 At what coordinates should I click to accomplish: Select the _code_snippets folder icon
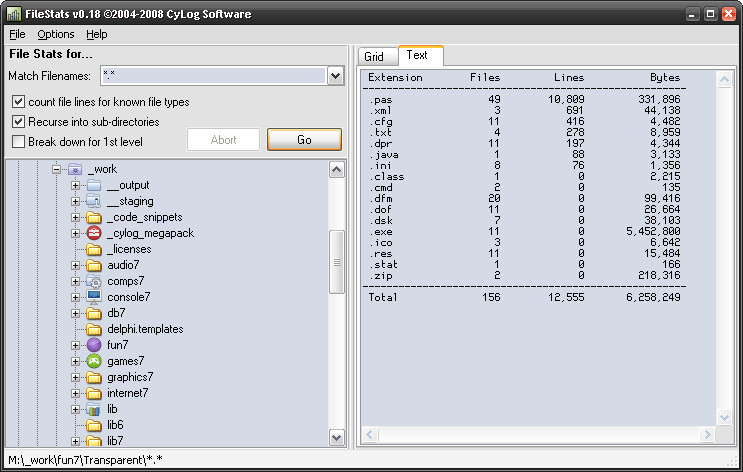click(x=94, y=218)
